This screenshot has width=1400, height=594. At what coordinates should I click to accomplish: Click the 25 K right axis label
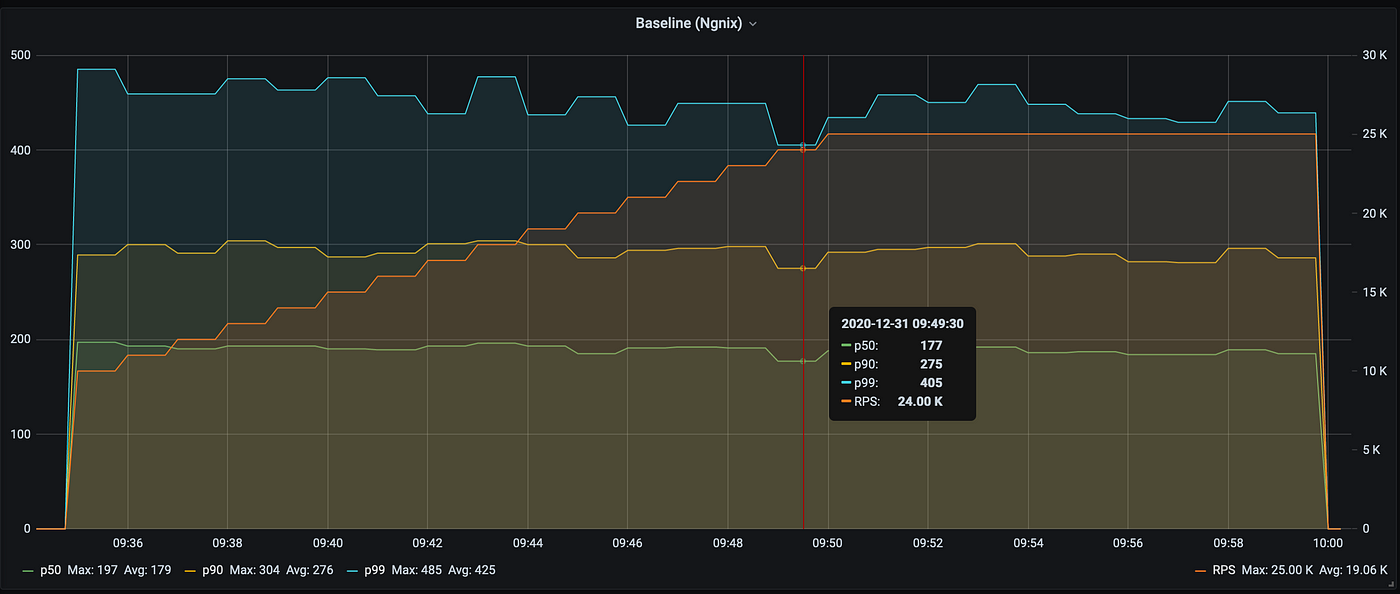click(1375, 134)
